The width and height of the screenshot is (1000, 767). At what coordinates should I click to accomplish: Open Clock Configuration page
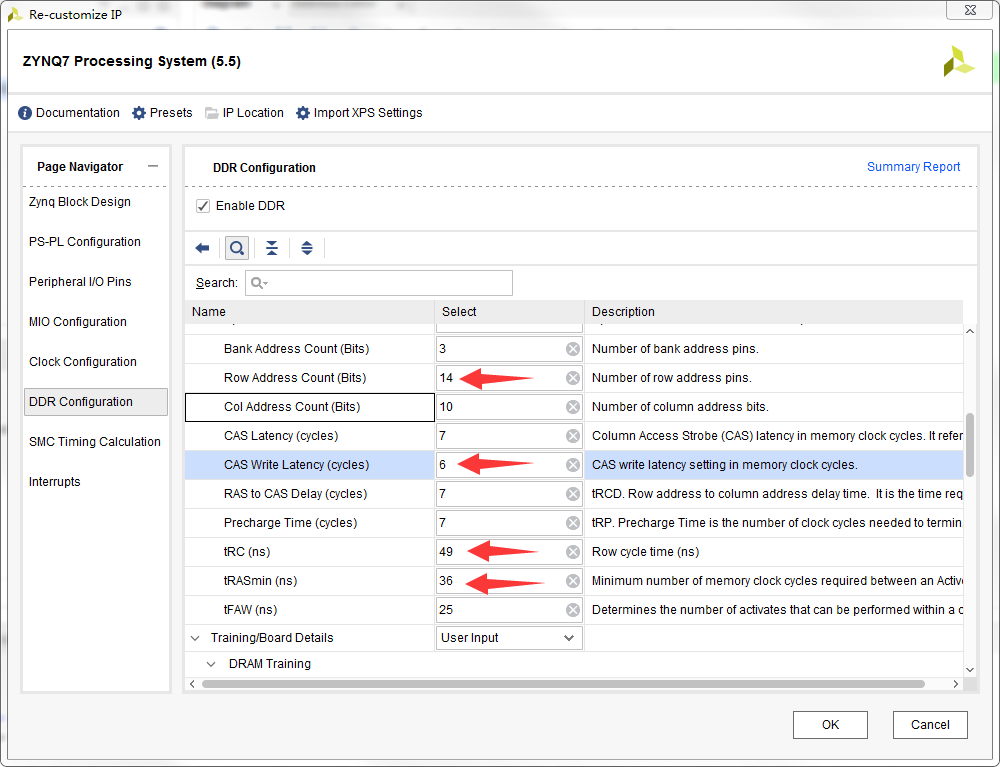pyautogui.click(x=83, y=362)
